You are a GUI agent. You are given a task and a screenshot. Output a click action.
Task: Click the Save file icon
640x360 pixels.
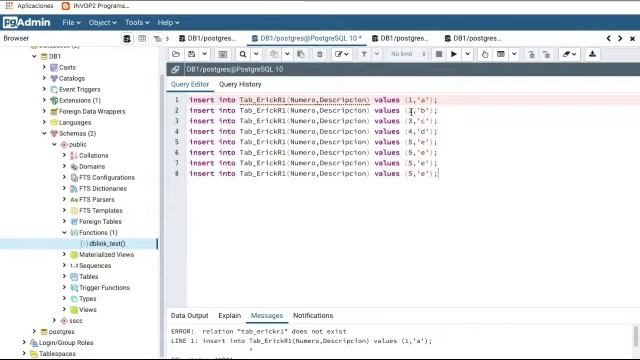[x=191, y=54]
